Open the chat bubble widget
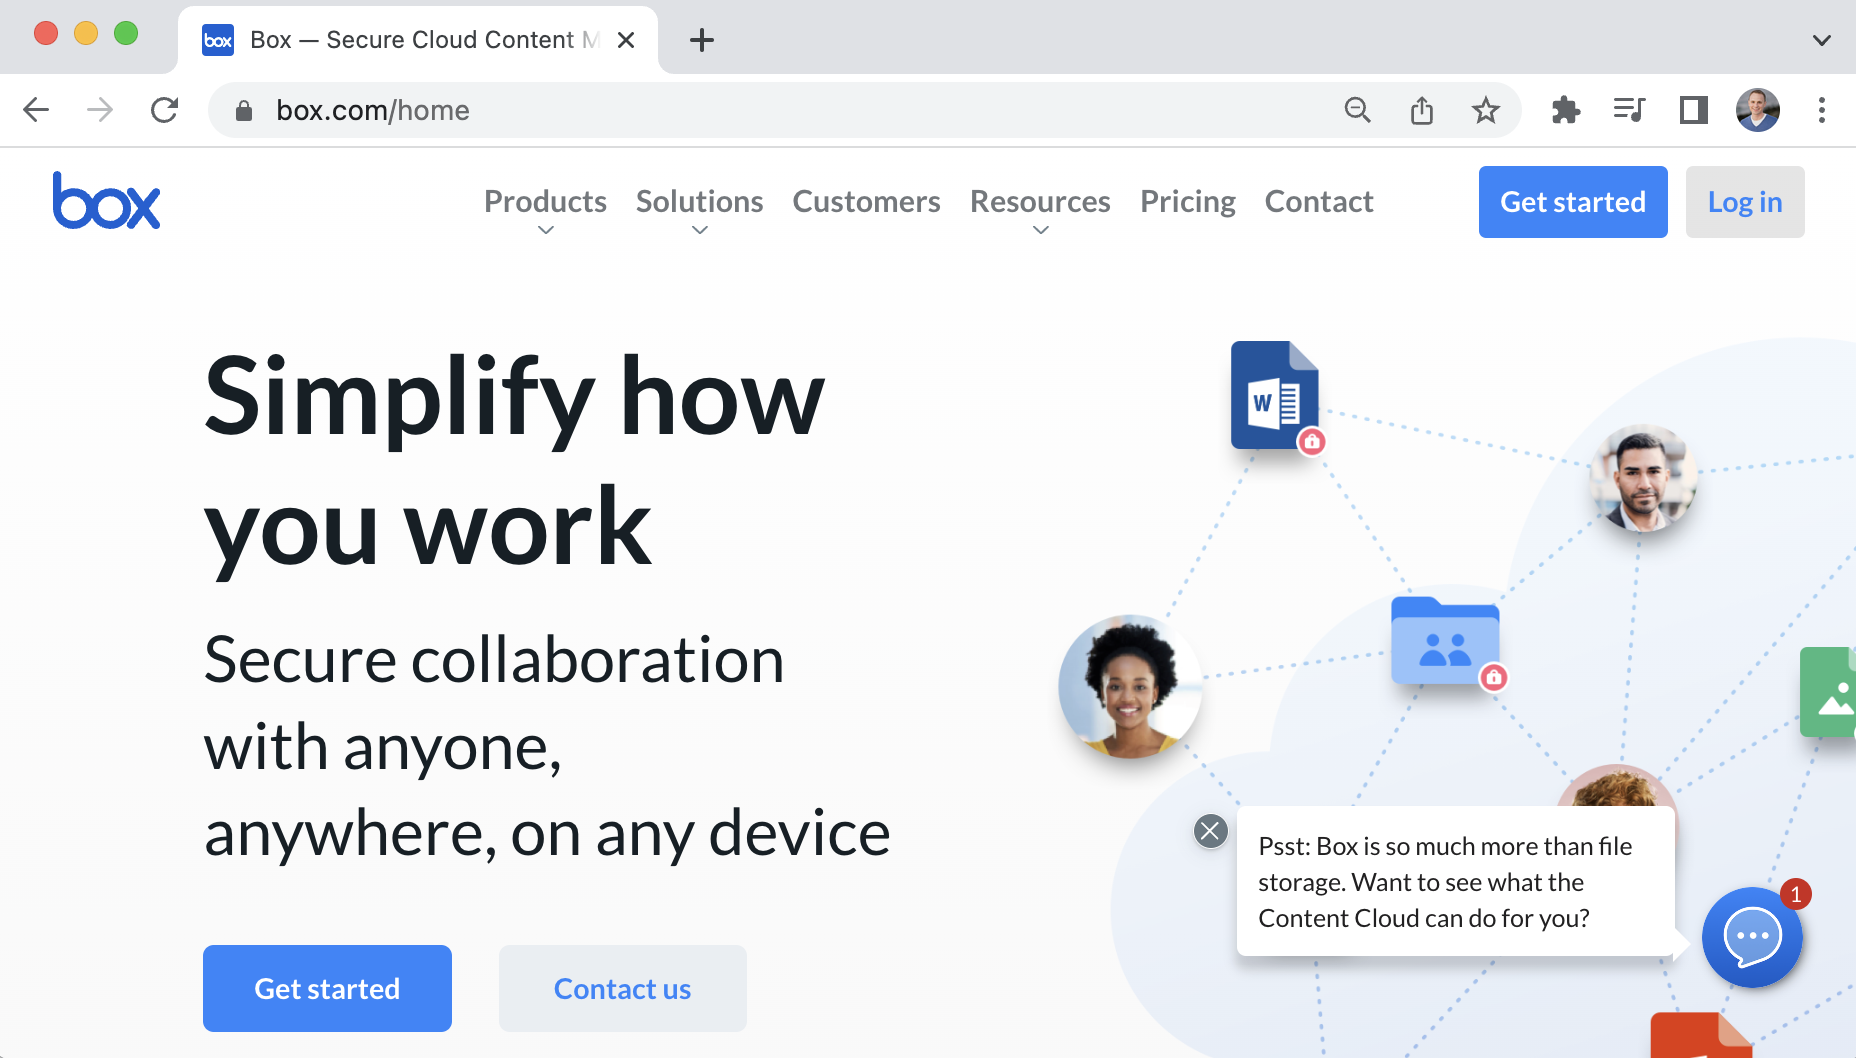Screen dimensions: 1856x1058 [x=1752, y=937]
